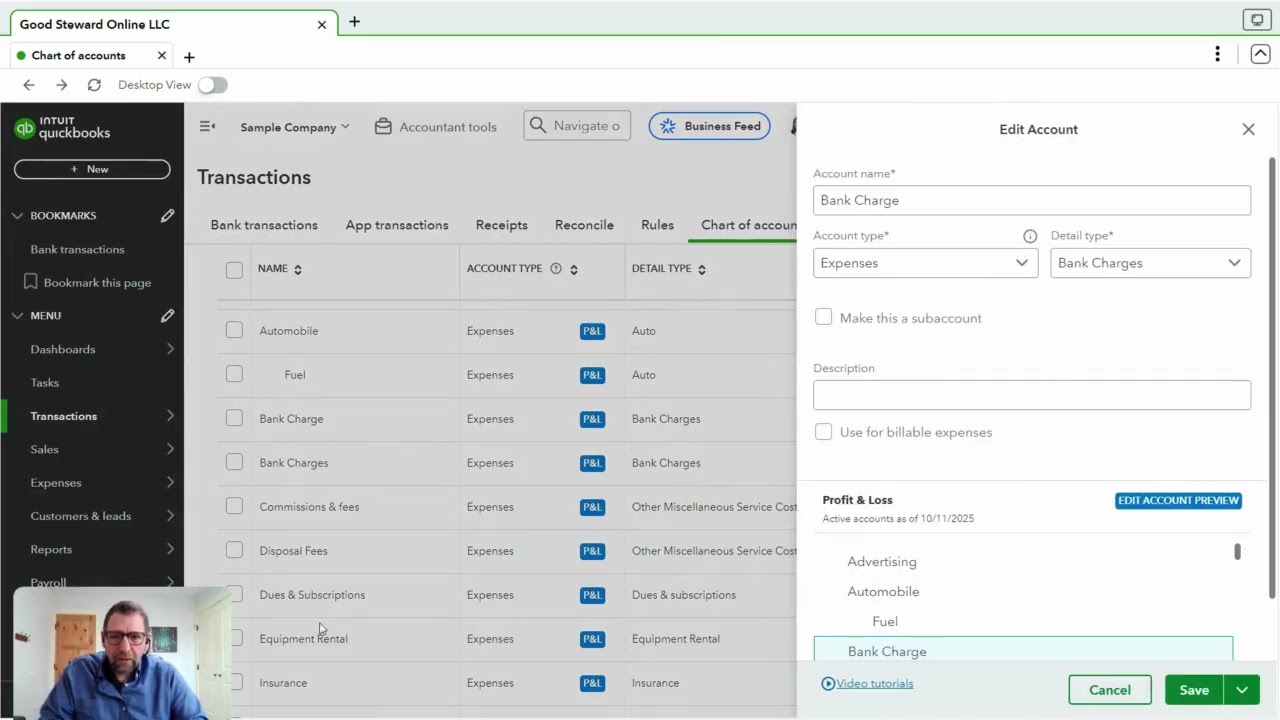The image size is (1280, 720).
Task: Click the Account name input field
Action: click(x=1032, y=200)
